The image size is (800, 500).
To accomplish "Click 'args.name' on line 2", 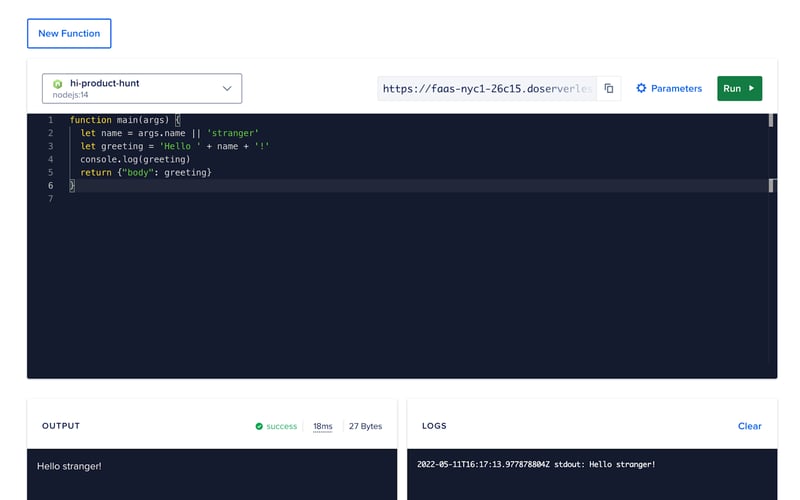I will (162, 133).
